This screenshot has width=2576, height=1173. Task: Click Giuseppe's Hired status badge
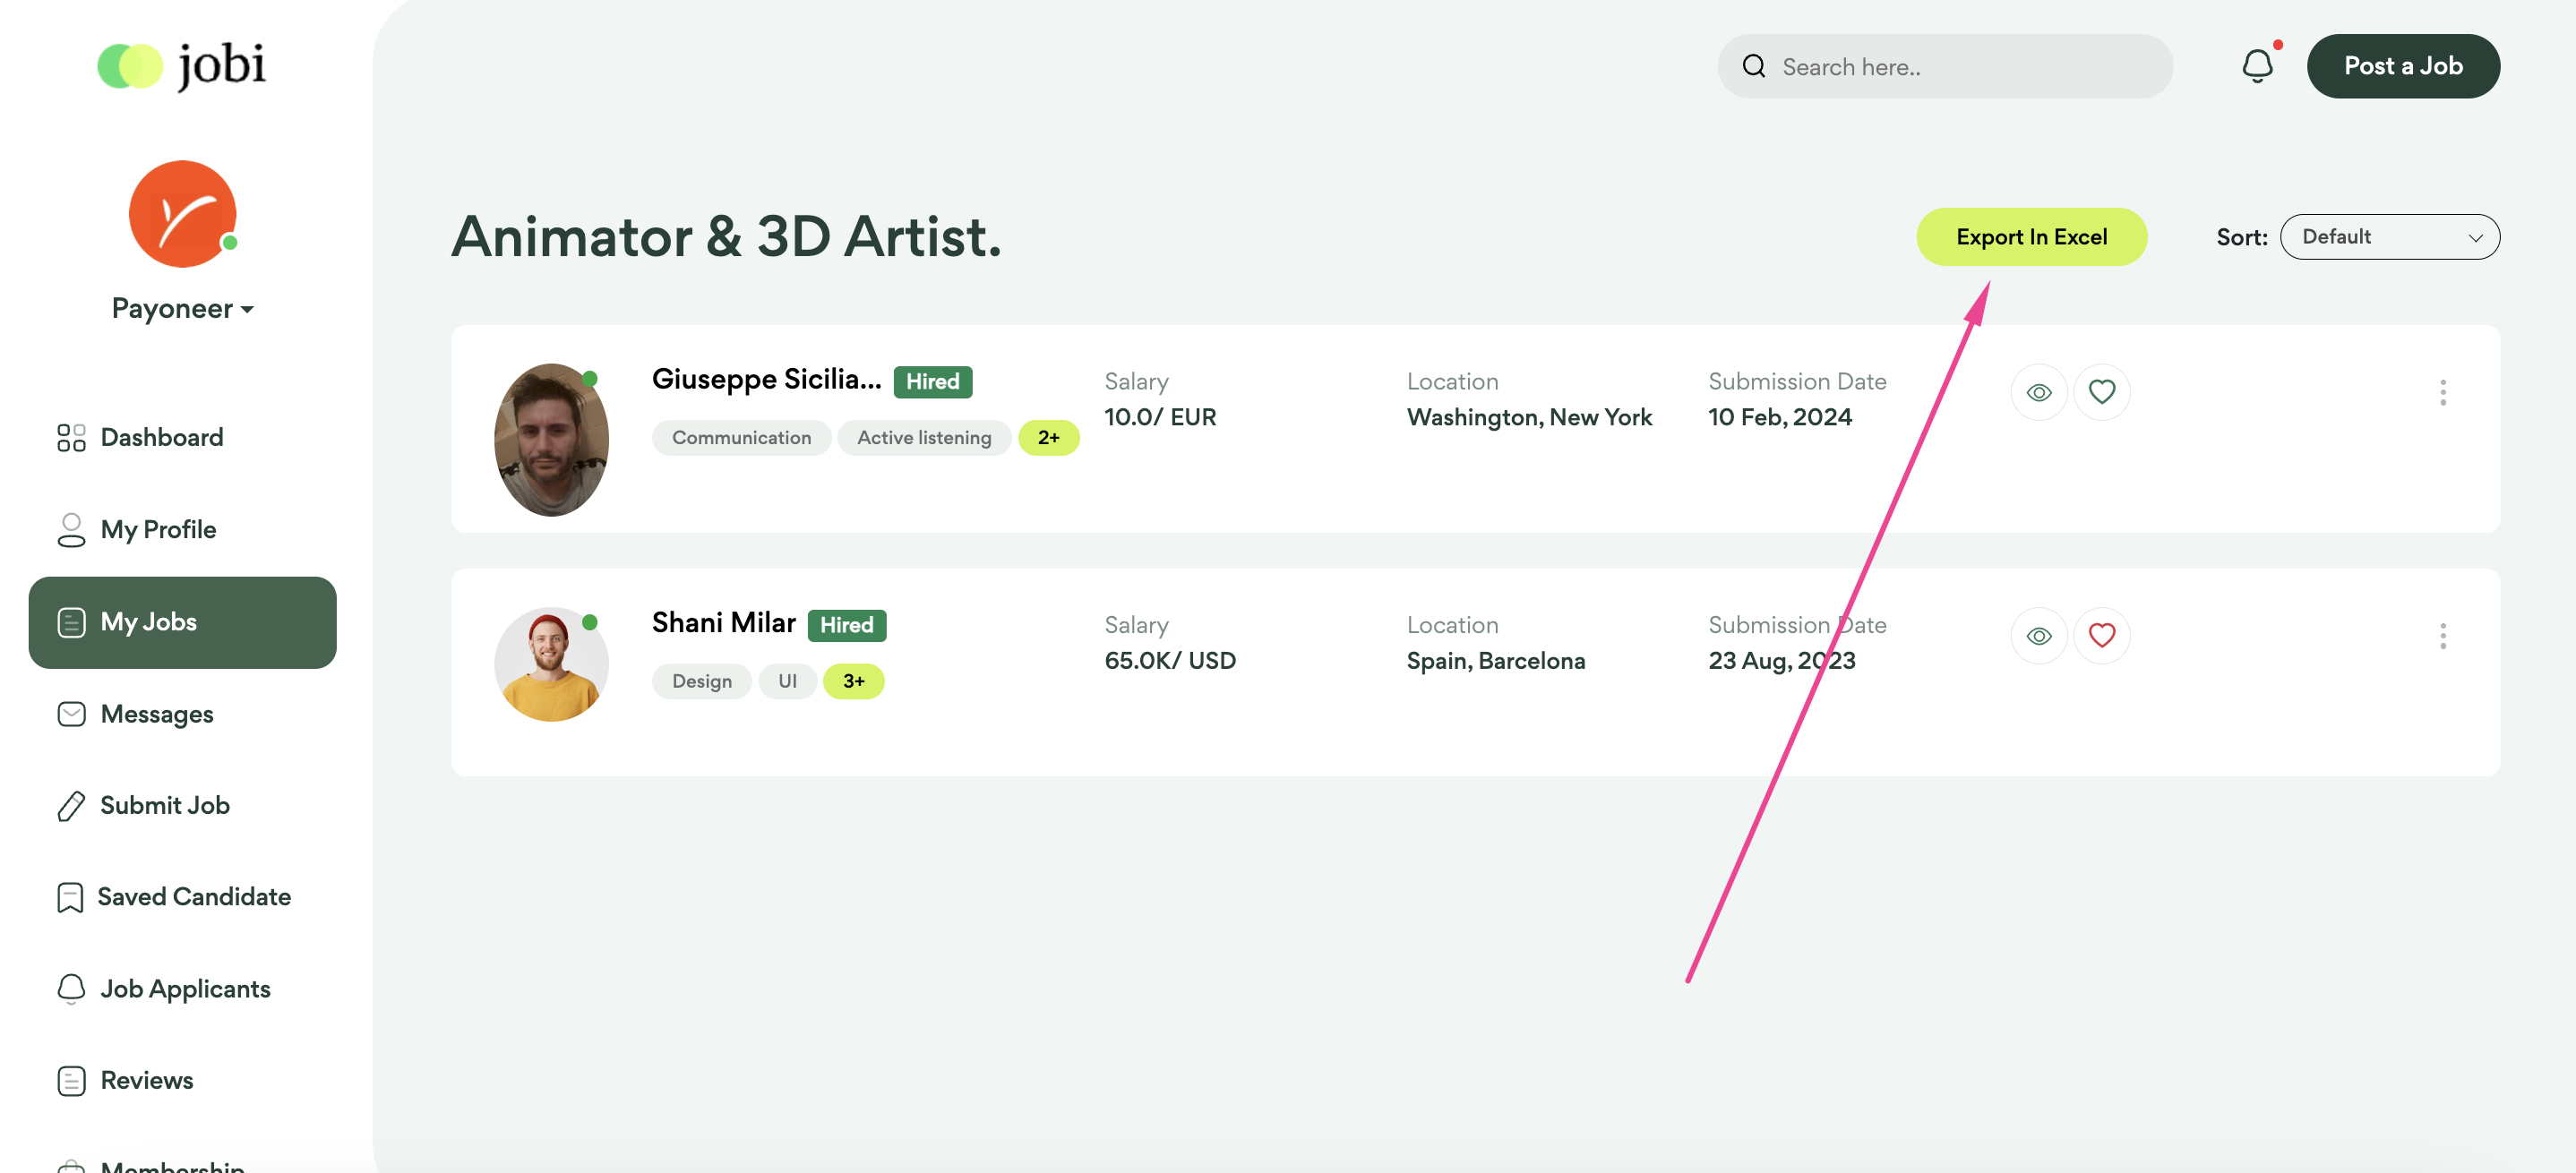pos(933,382)
